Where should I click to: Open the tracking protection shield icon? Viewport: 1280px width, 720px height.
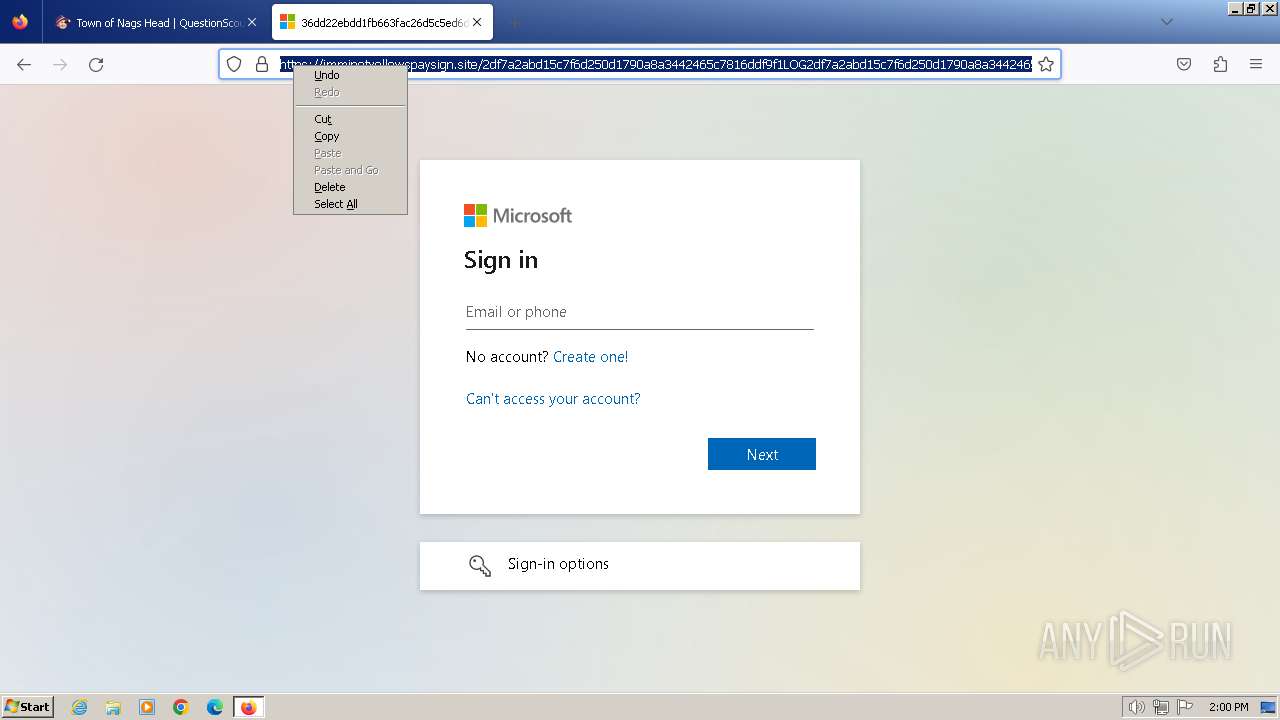(x=234, y=64)
